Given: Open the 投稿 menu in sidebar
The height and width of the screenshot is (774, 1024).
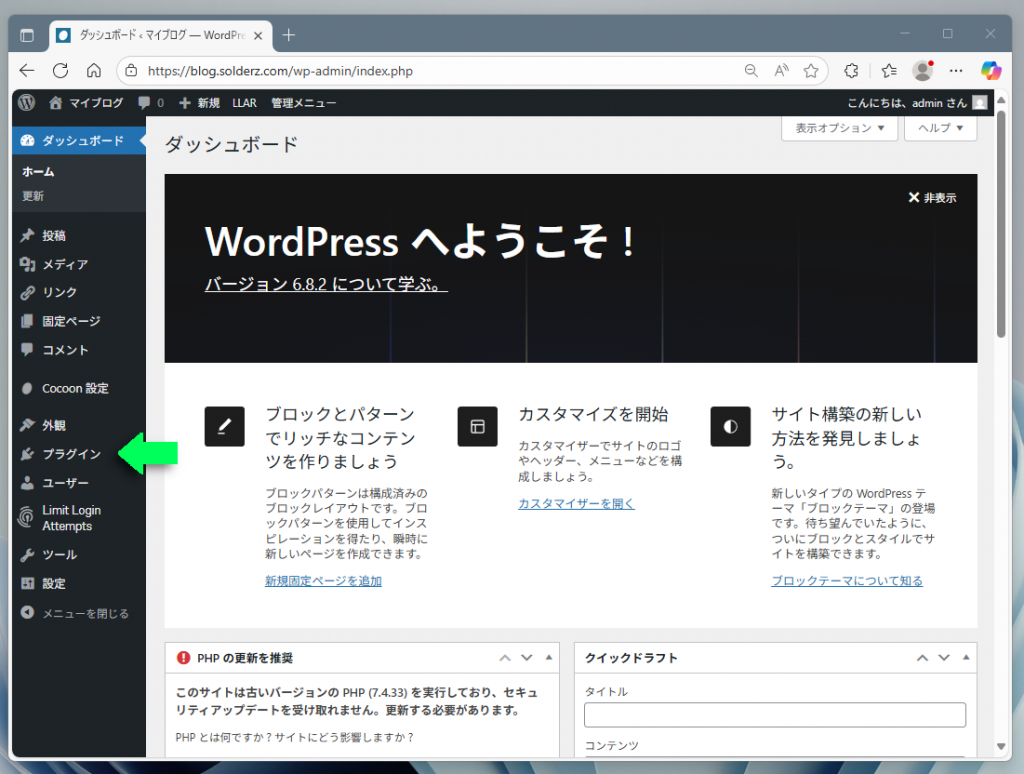Looking at the screenshot, I should 54,236.
